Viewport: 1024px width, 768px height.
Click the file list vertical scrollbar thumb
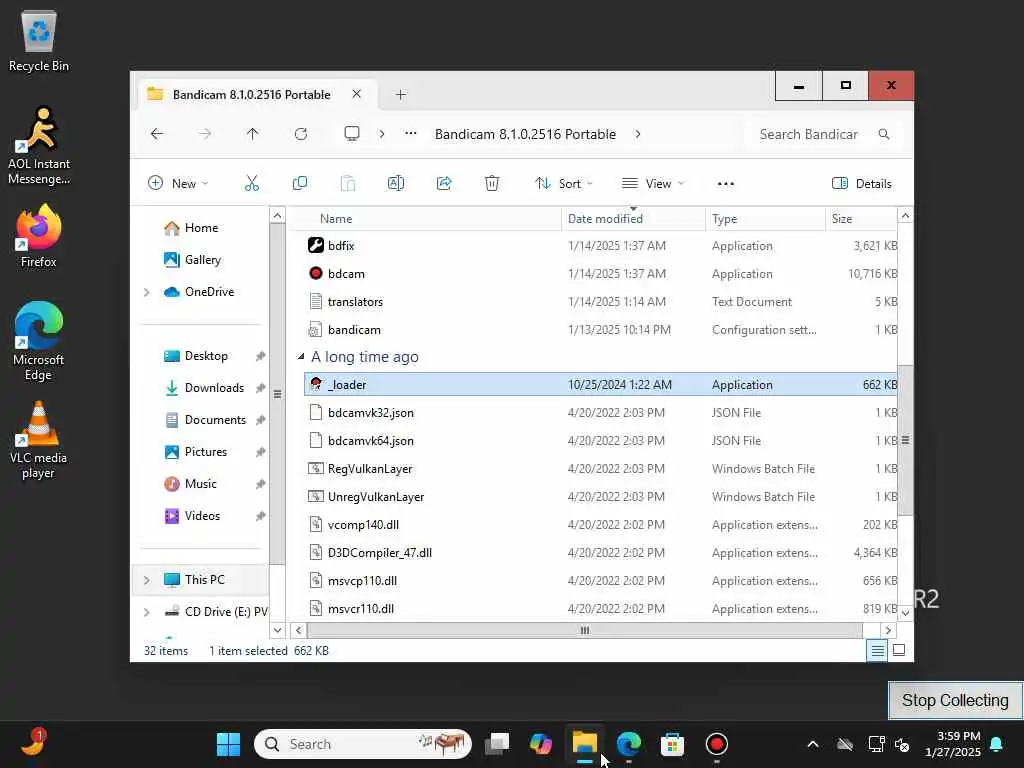point(905,440)
